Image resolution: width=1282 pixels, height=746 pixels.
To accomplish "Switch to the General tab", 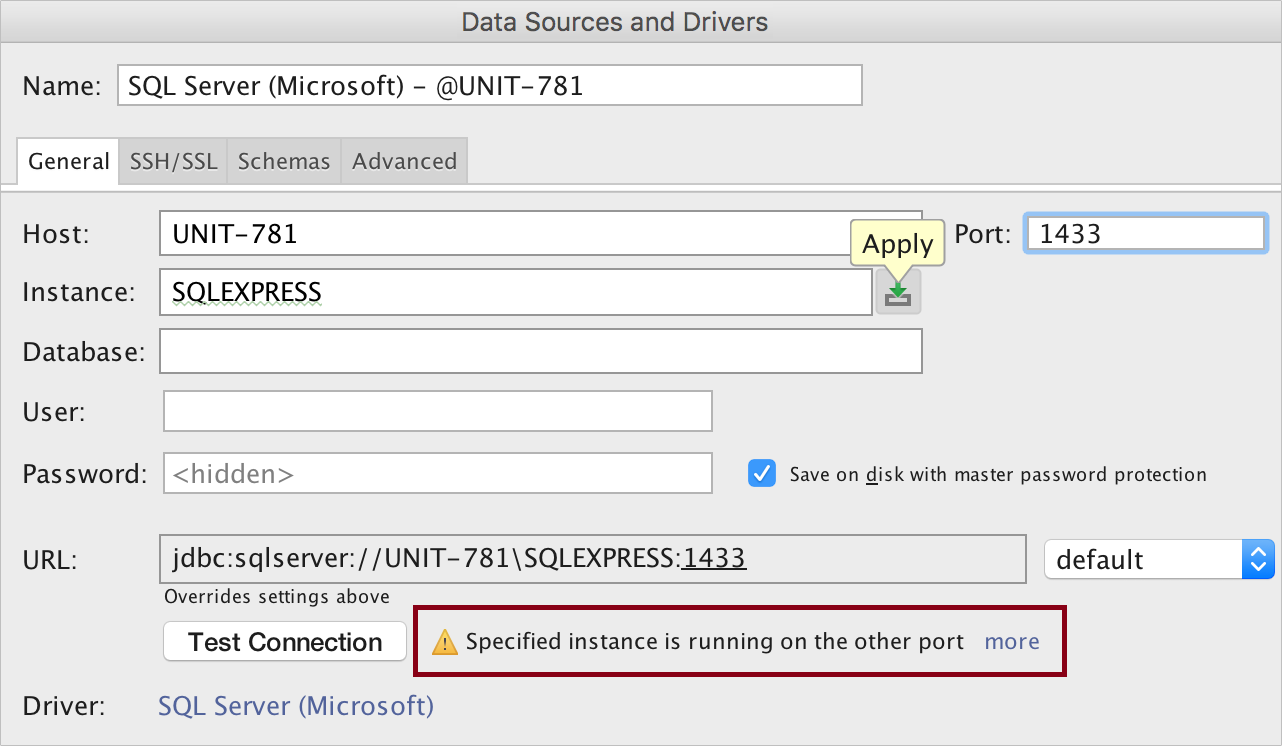I will (68, 161).
